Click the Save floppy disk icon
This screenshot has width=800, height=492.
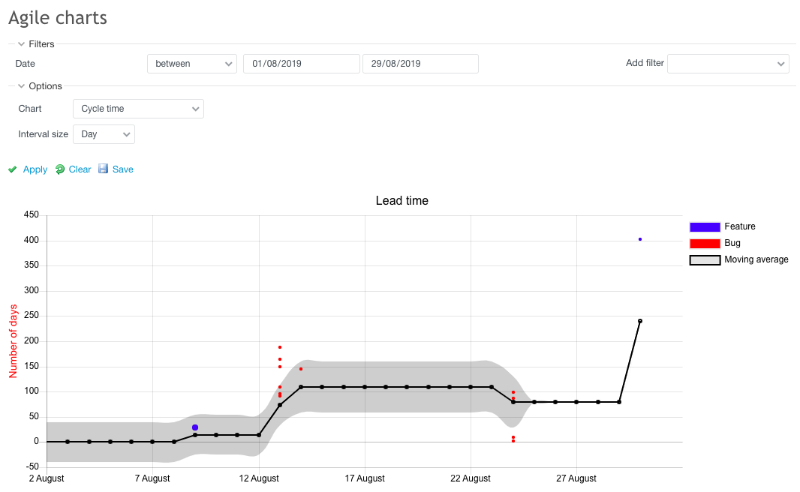click(x=103, y=170)
